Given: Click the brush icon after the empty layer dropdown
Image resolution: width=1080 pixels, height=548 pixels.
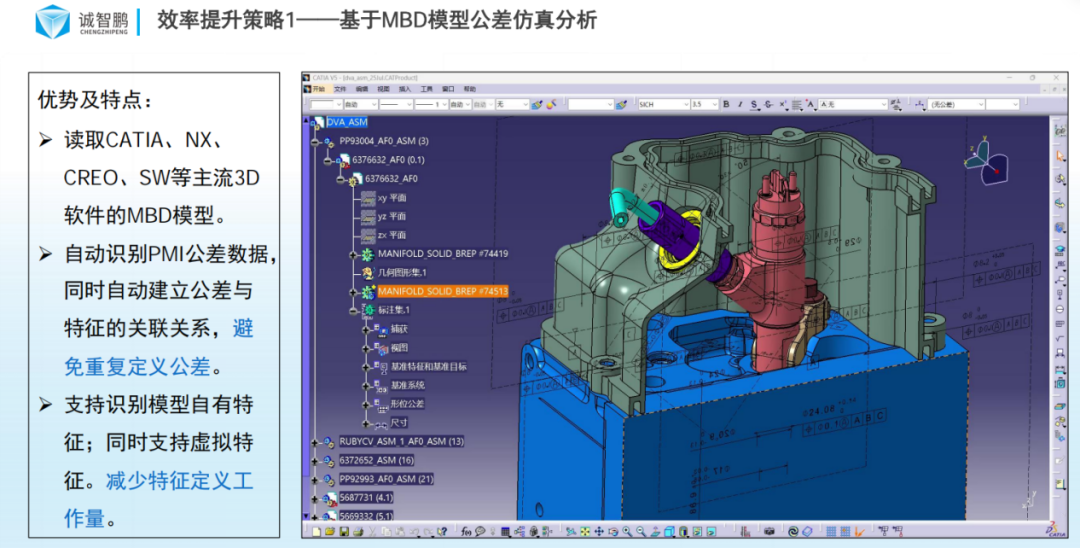Looking at the screenshot, I should tap(621, 105).
